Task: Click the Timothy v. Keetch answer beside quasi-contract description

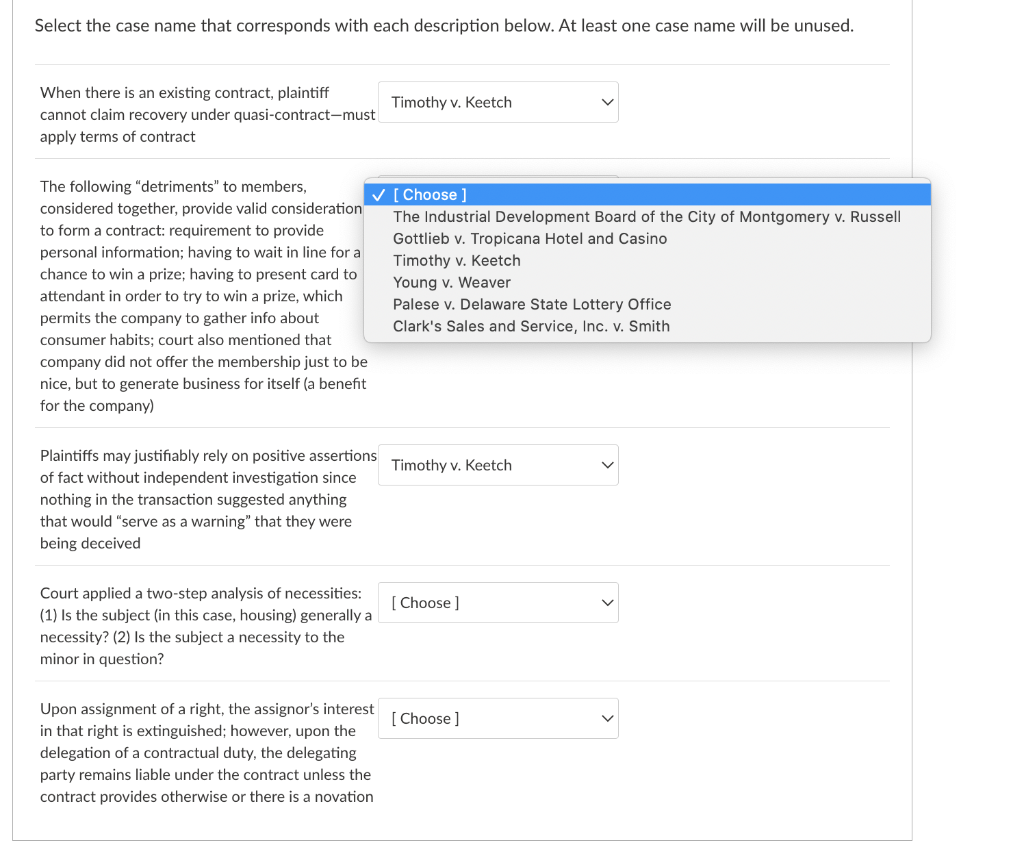Action: [498, 101]
